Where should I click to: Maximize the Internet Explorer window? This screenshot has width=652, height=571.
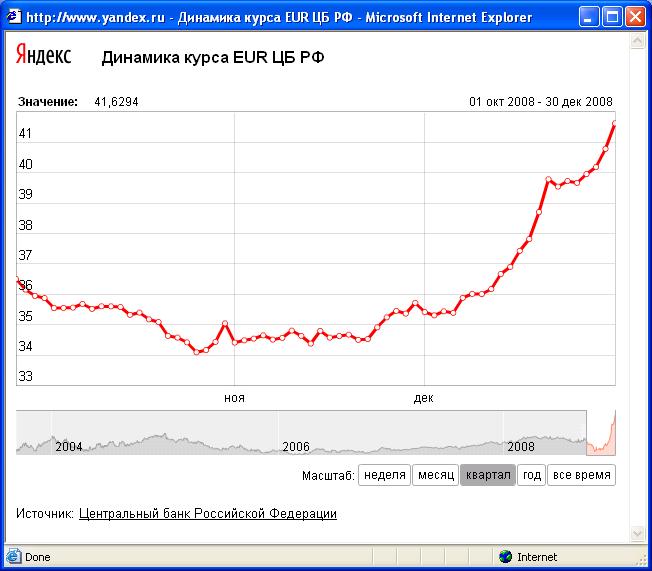pyautogui.click(x=612, y=17)
